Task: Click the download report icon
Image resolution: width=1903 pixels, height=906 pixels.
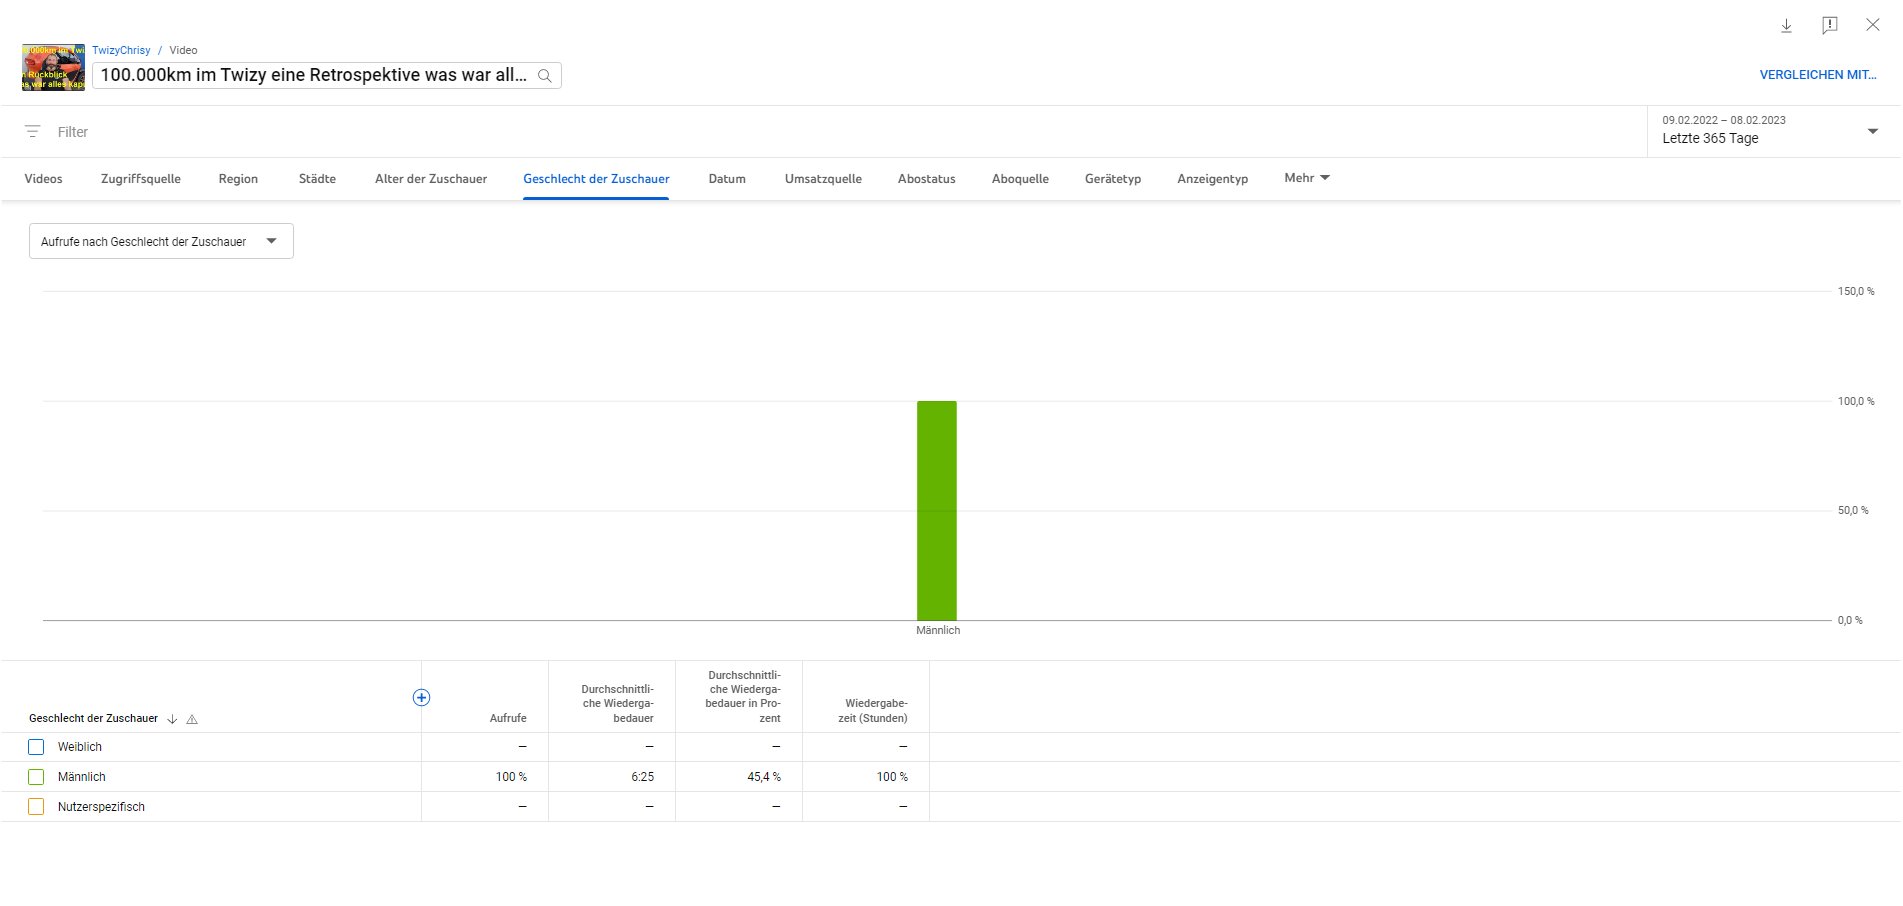Action: click(x=1786, y=26)
